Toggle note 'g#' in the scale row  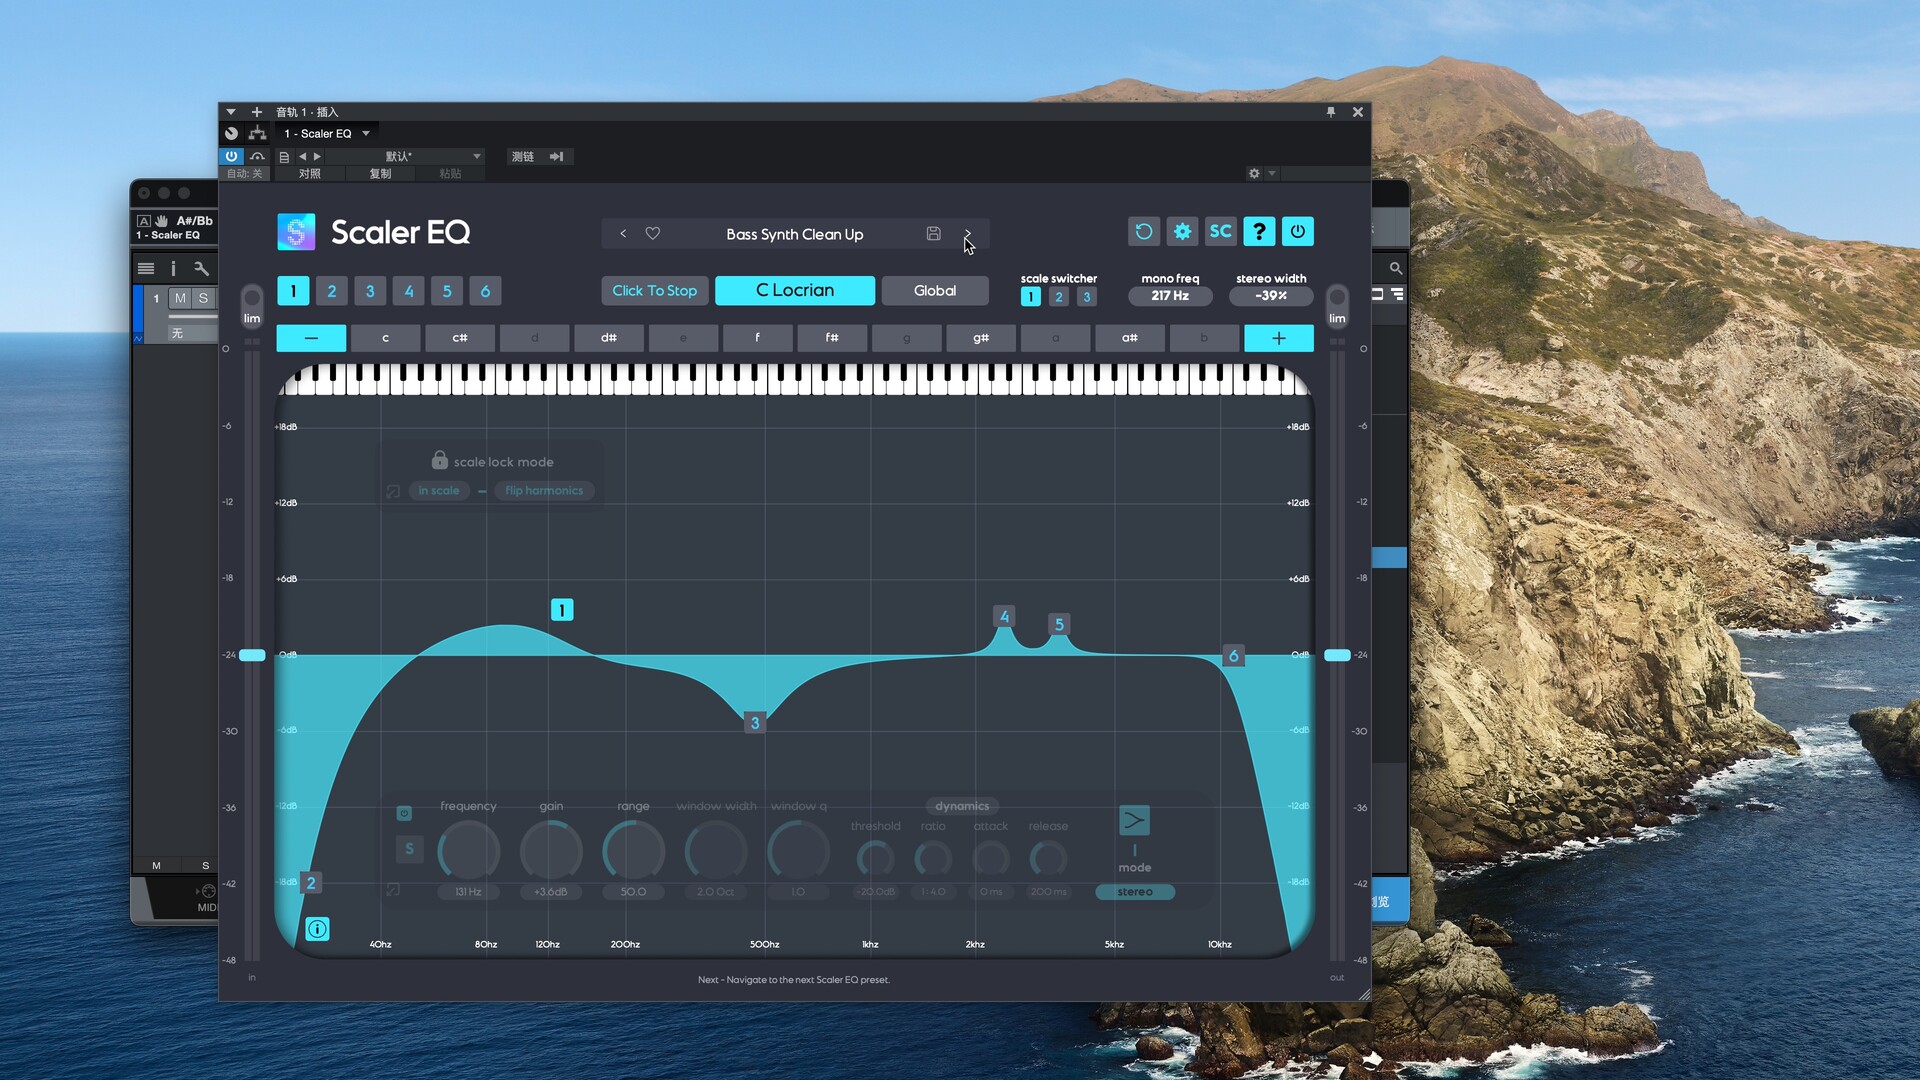click(x=981, y=338)
